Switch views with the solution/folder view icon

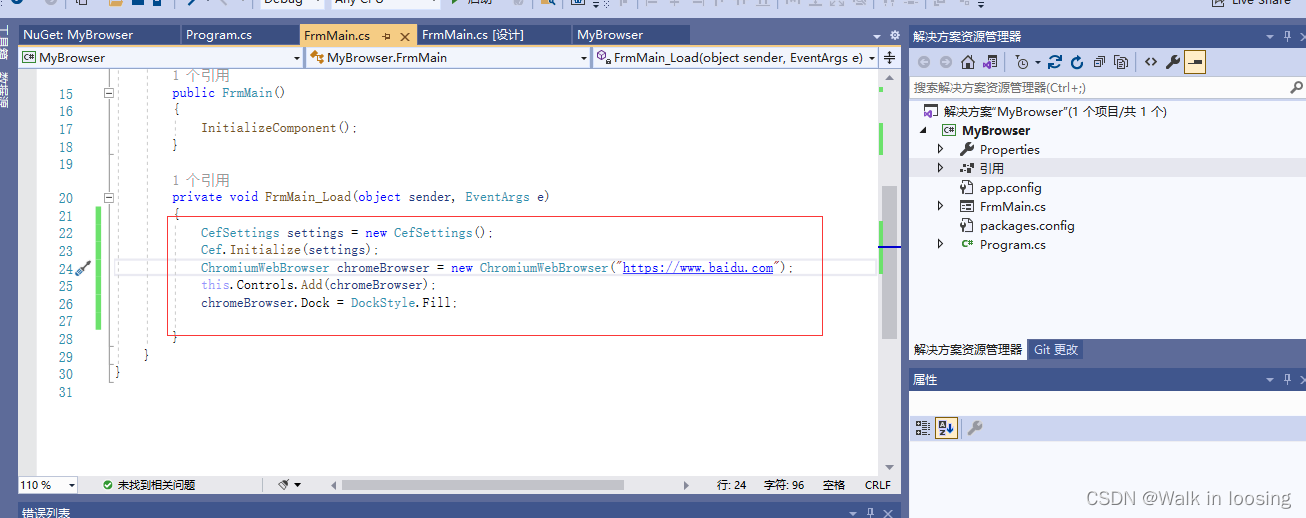click(990, 62)
